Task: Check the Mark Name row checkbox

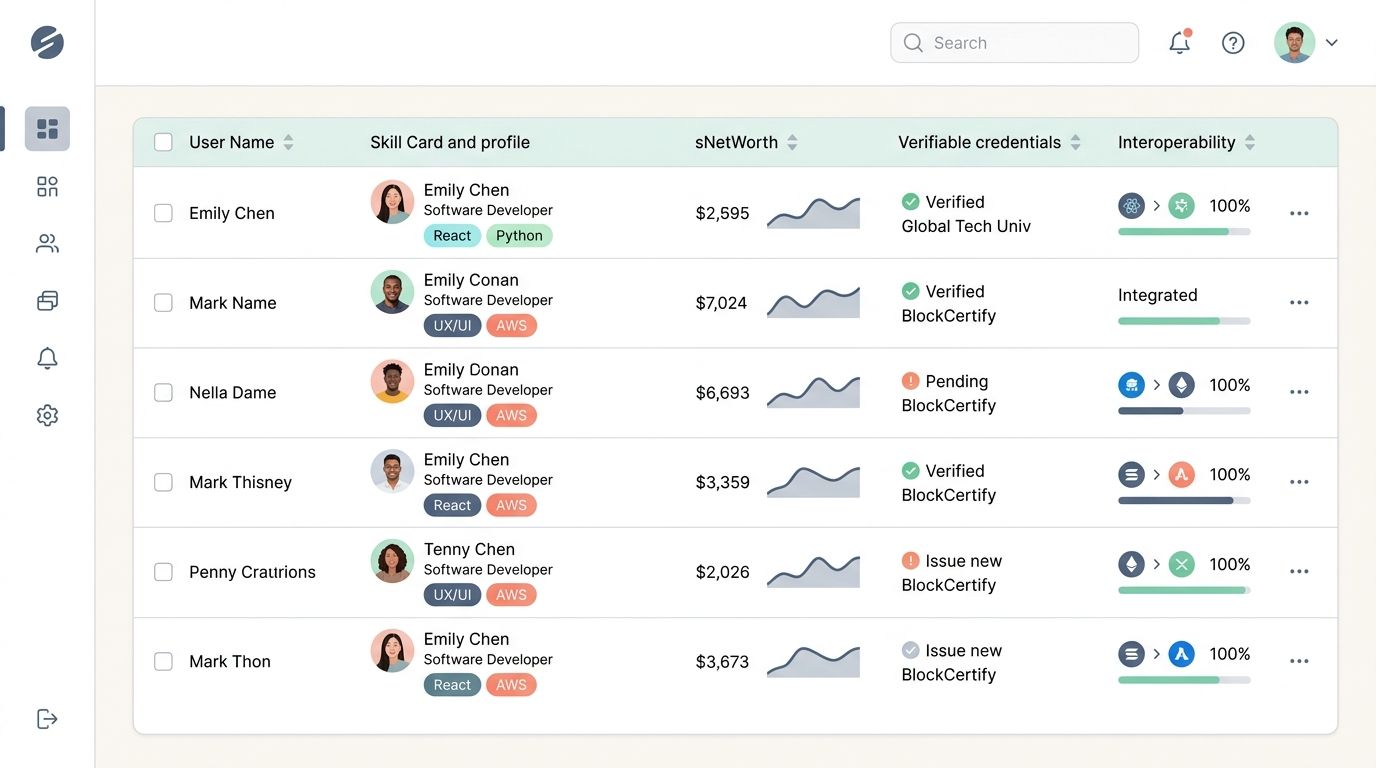Action: (163, 303)
